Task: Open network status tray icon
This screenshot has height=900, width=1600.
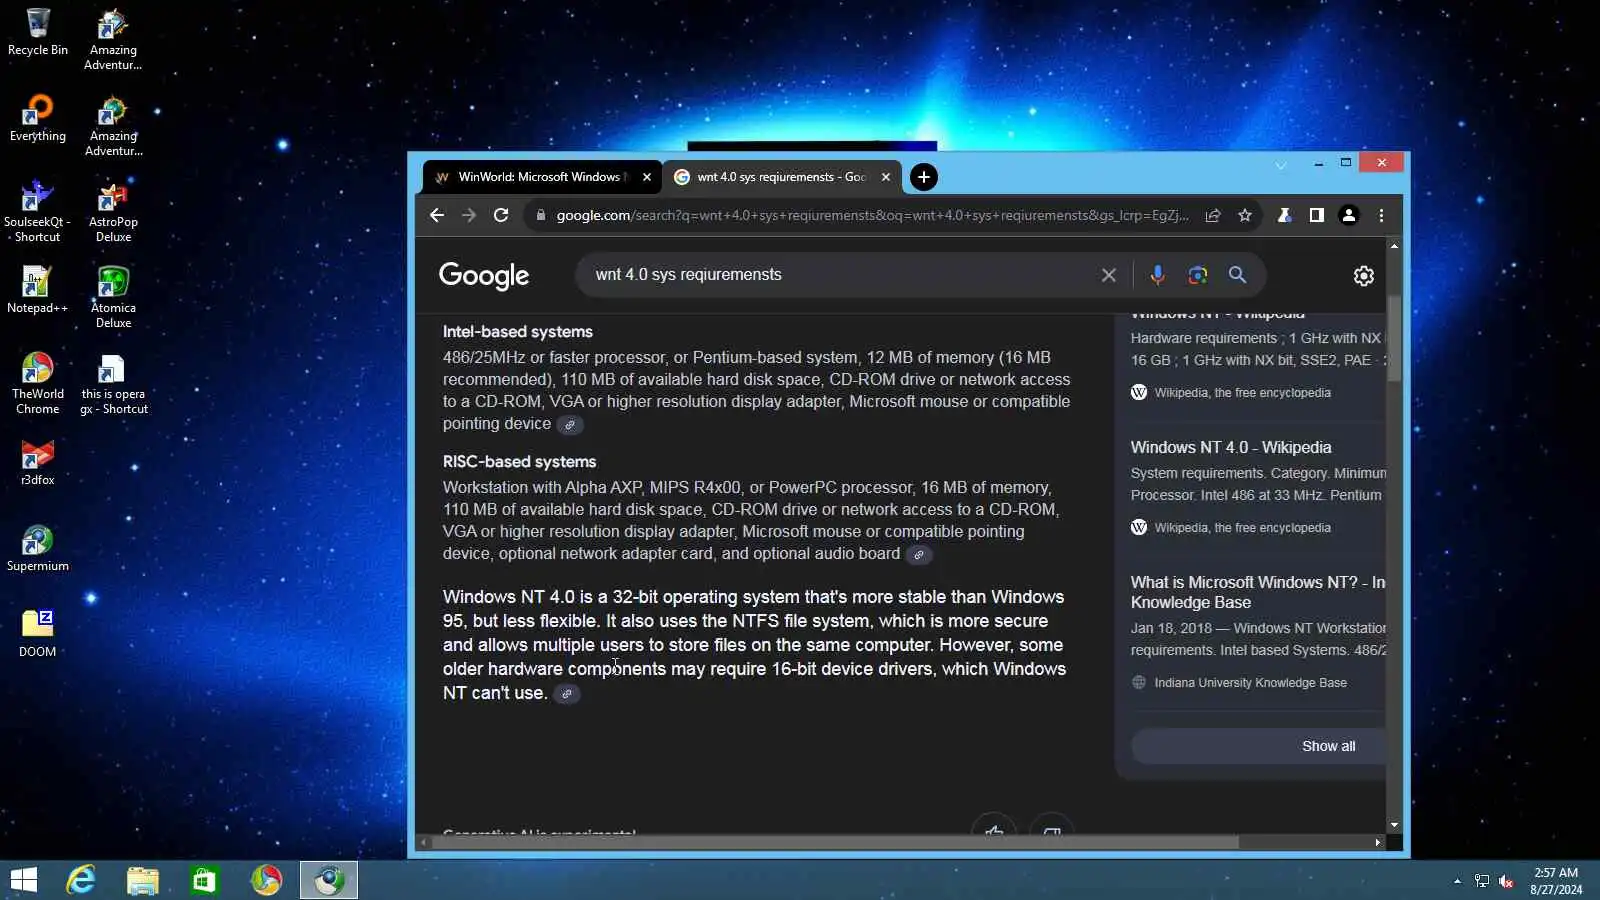Action: click(x=1482, y=881)
